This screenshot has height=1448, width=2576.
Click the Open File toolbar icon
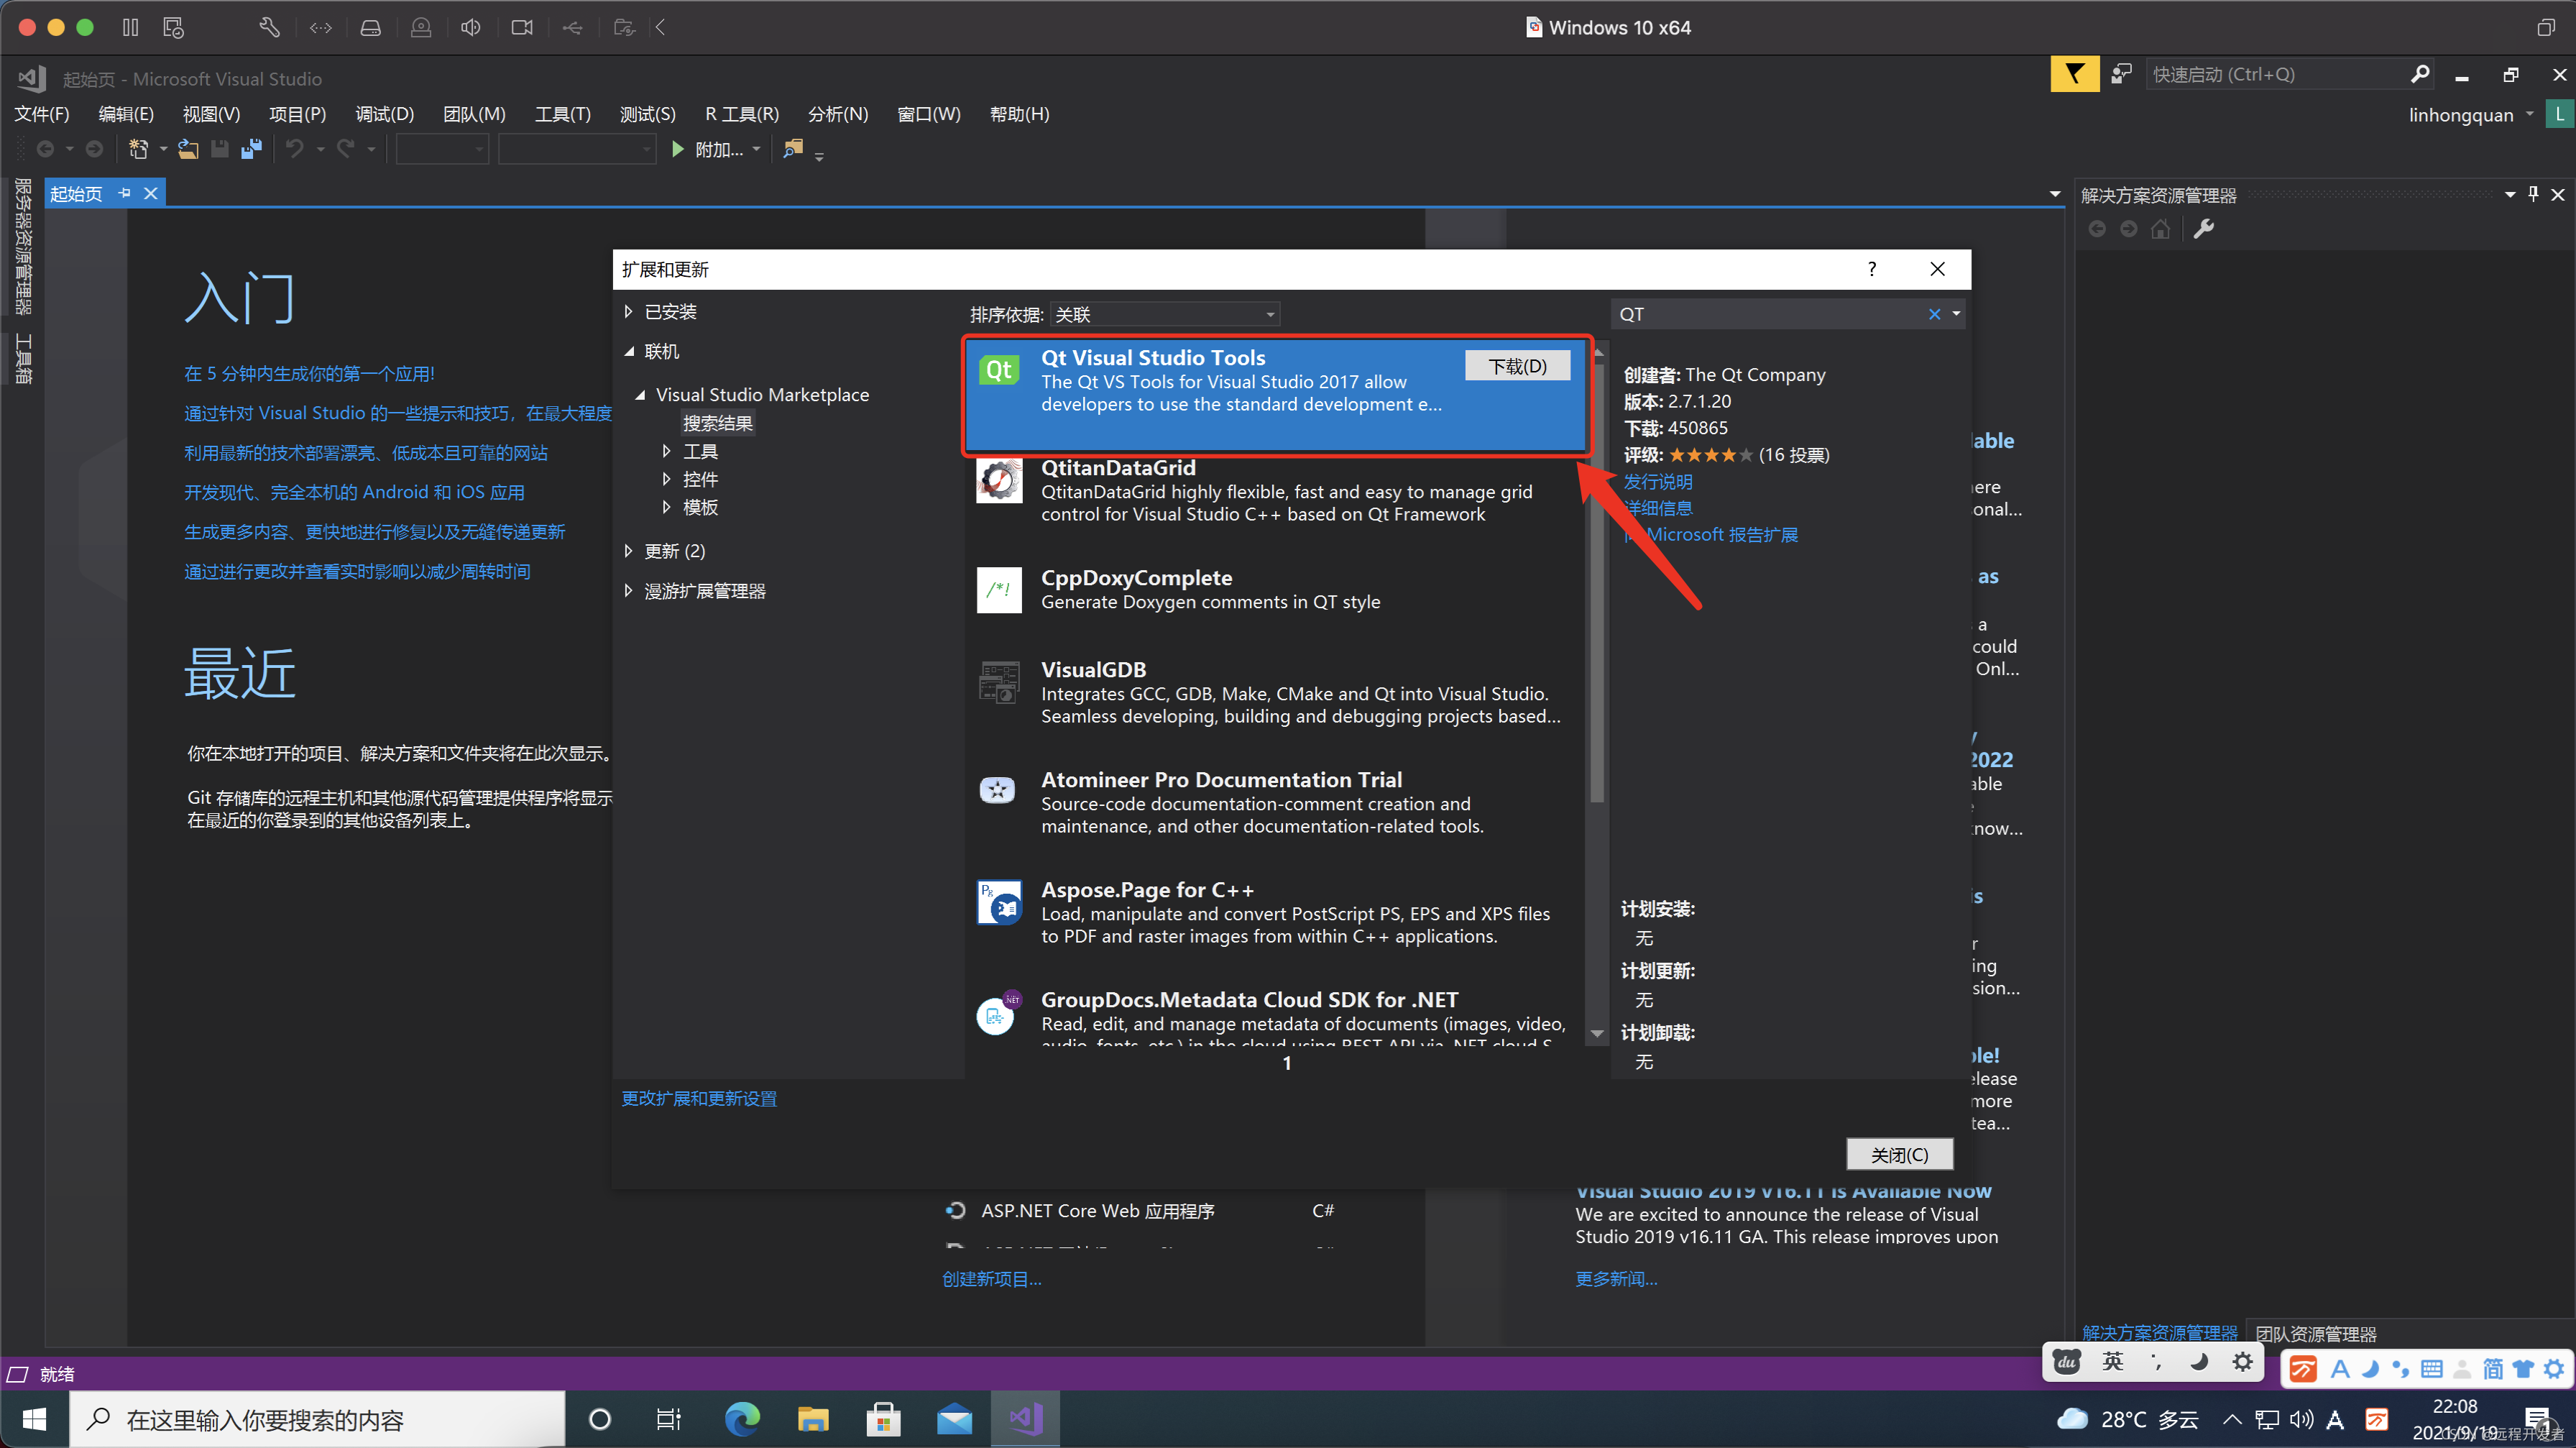point(188,149)
